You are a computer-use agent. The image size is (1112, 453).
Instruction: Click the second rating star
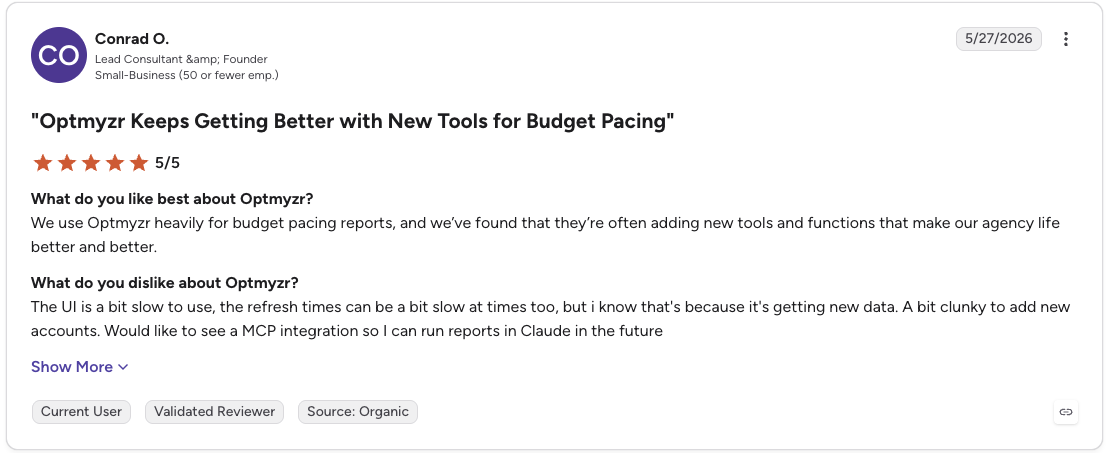click(x=67, y=163)
